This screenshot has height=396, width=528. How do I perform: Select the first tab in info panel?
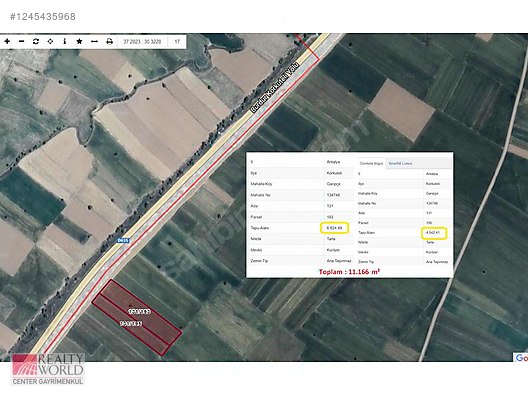[371, 163]
